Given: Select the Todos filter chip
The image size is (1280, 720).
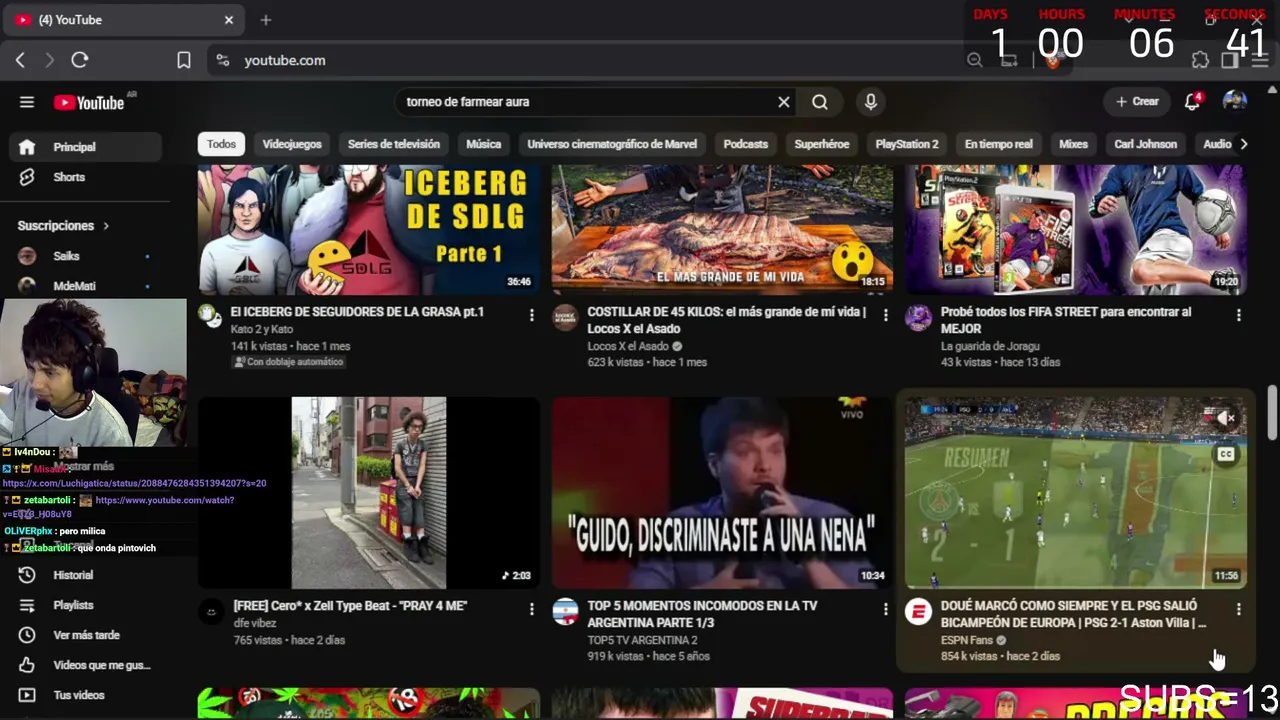Looking at the screenshot, I should [221, 144].
